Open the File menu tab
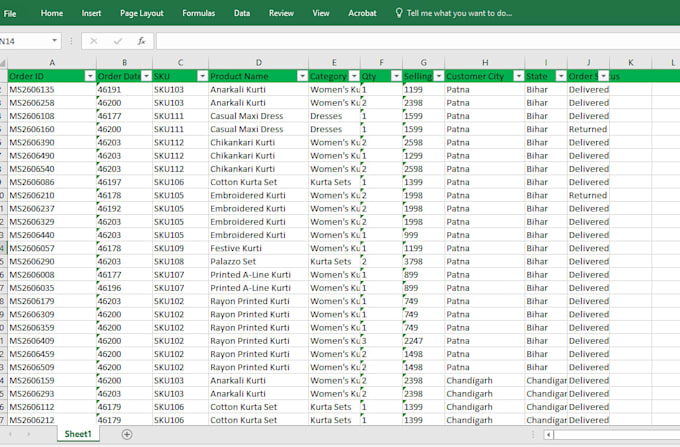 10,13
